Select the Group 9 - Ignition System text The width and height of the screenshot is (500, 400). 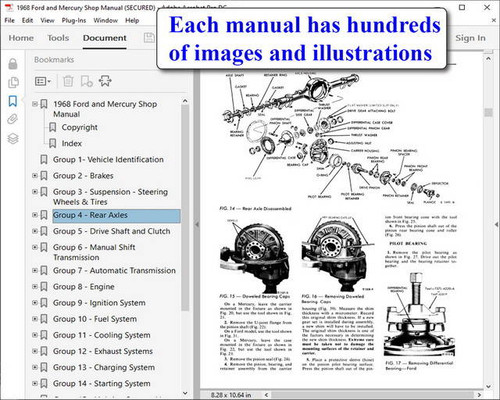click(x=99, y=303)
